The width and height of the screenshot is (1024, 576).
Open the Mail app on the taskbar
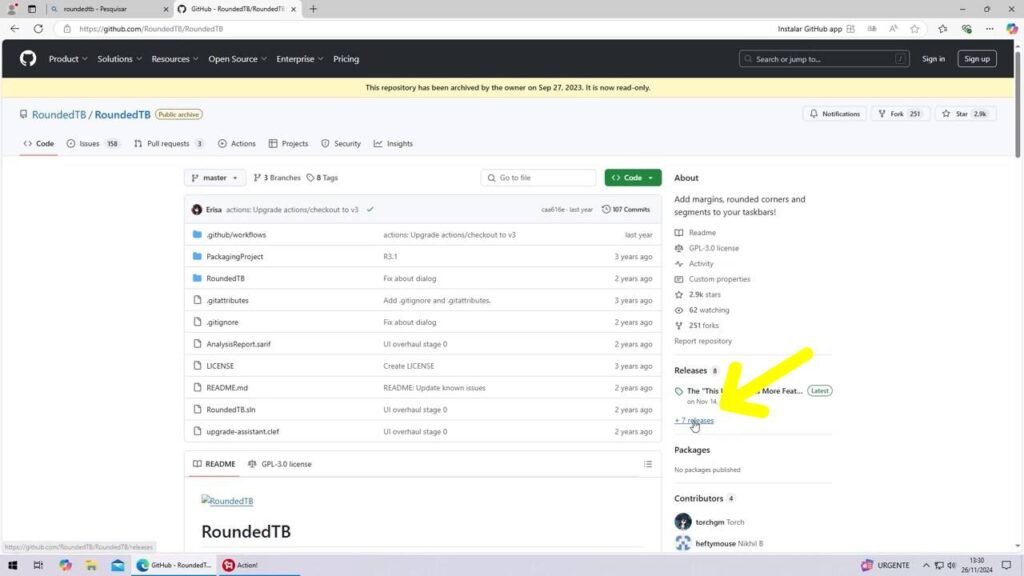tap(118, 566)
